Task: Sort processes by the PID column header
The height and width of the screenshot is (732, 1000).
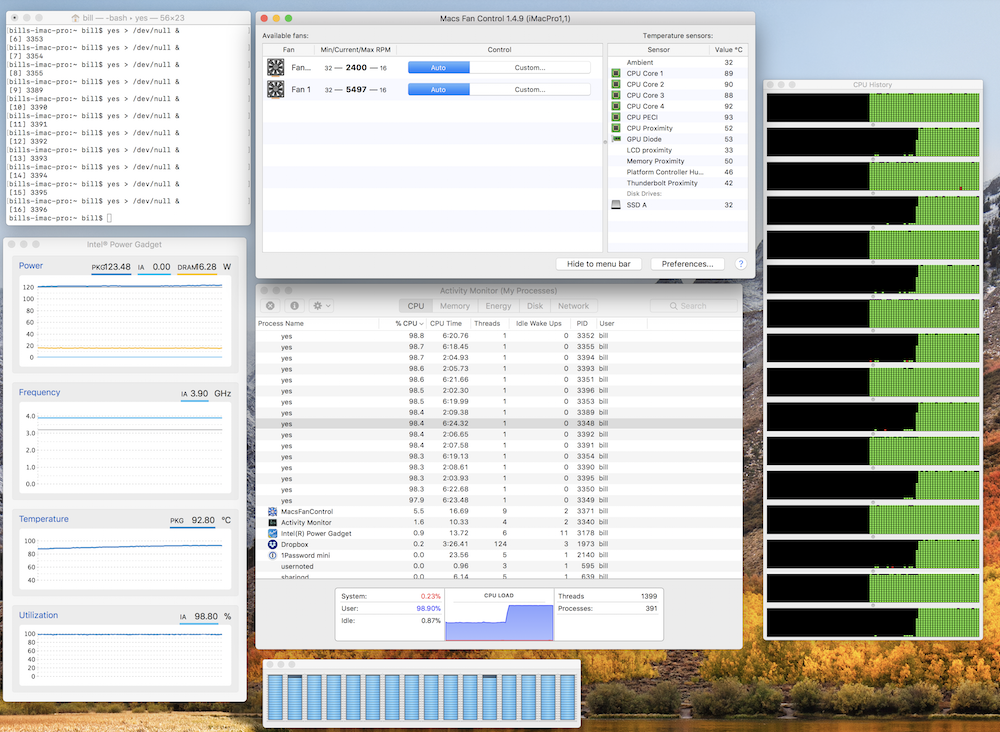Action: coord(582,324)
